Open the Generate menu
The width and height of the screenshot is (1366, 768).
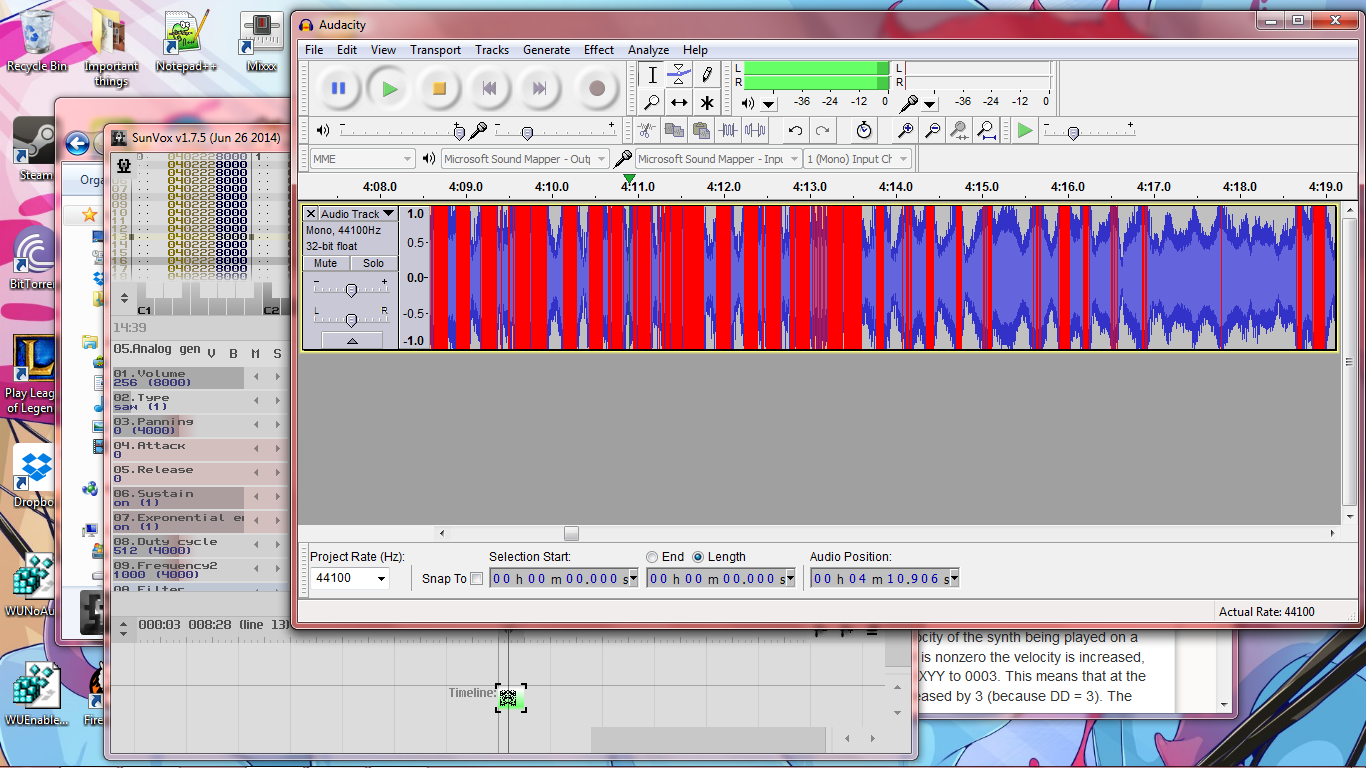[546, 50]
